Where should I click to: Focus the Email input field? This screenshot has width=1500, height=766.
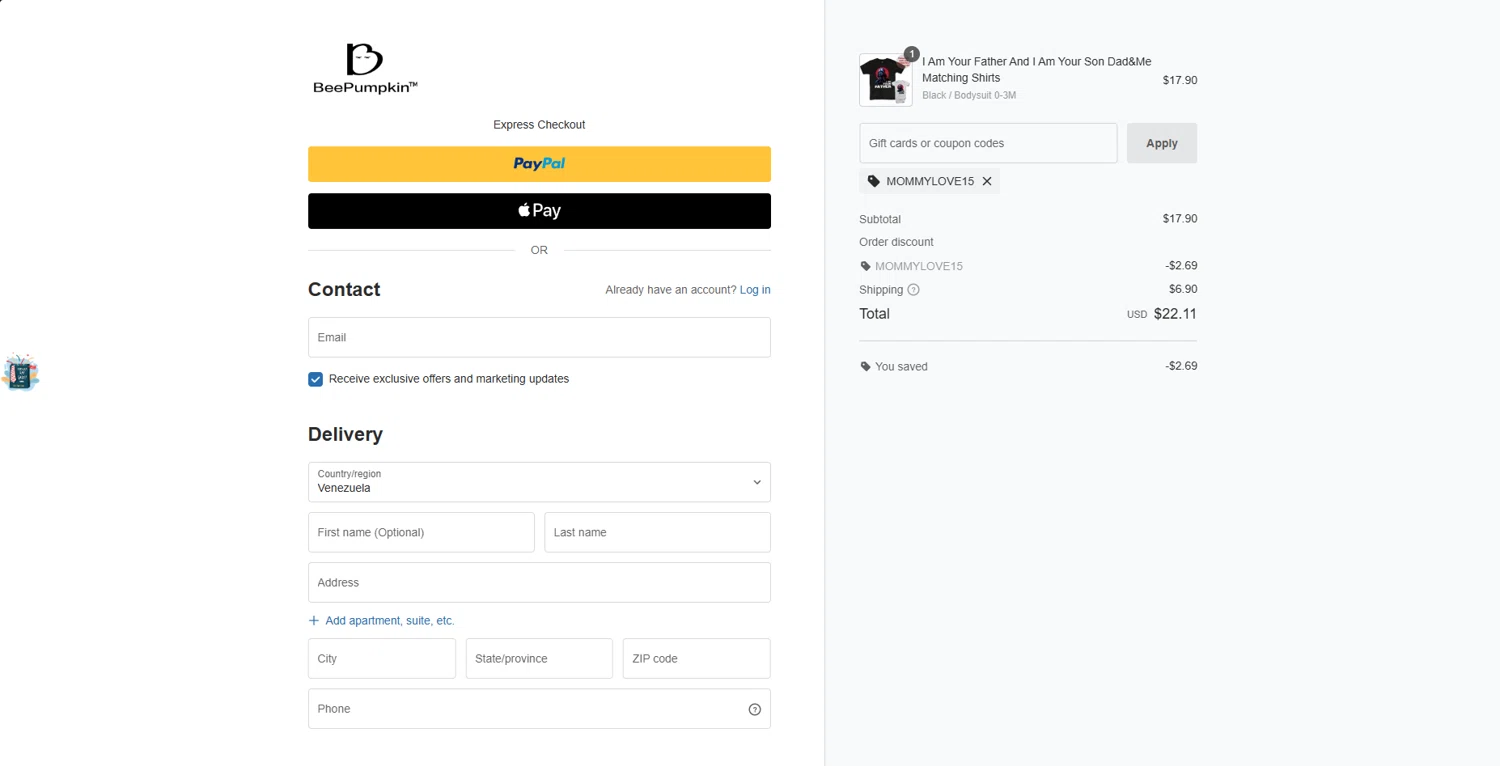(x=539, y=338)
